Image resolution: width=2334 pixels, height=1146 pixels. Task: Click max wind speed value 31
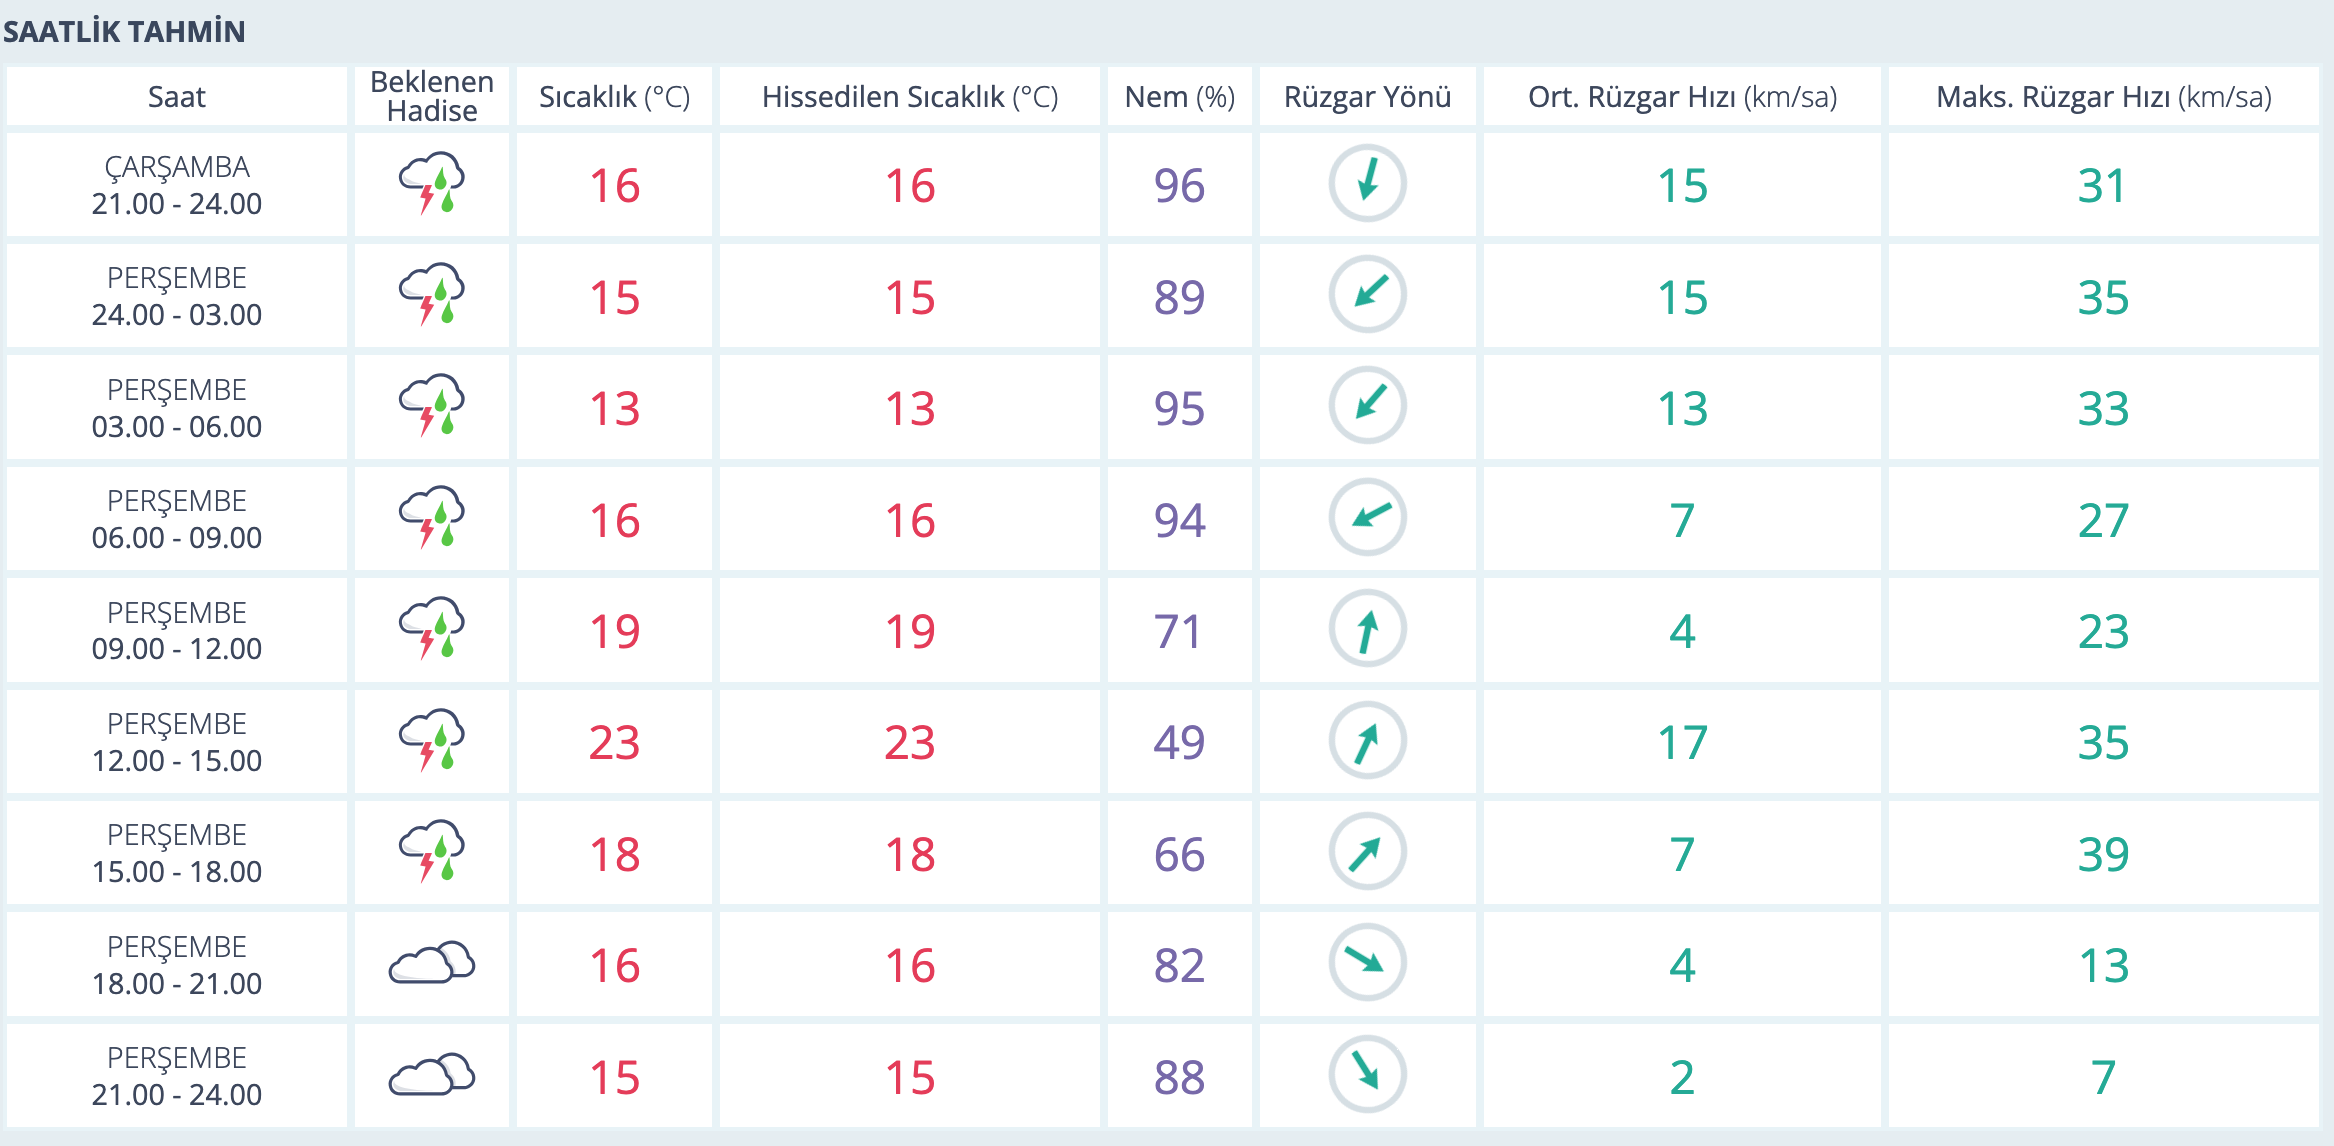click(x=2101, y=186)
